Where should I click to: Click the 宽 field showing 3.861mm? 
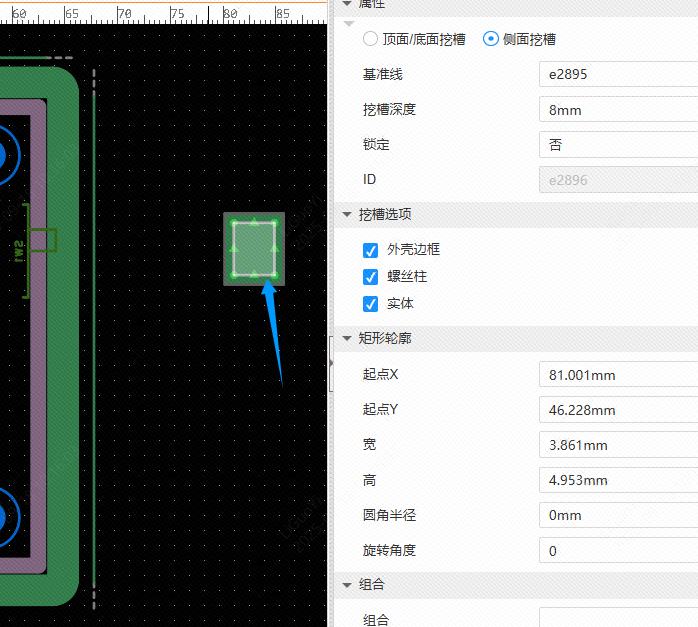[617, 445]
